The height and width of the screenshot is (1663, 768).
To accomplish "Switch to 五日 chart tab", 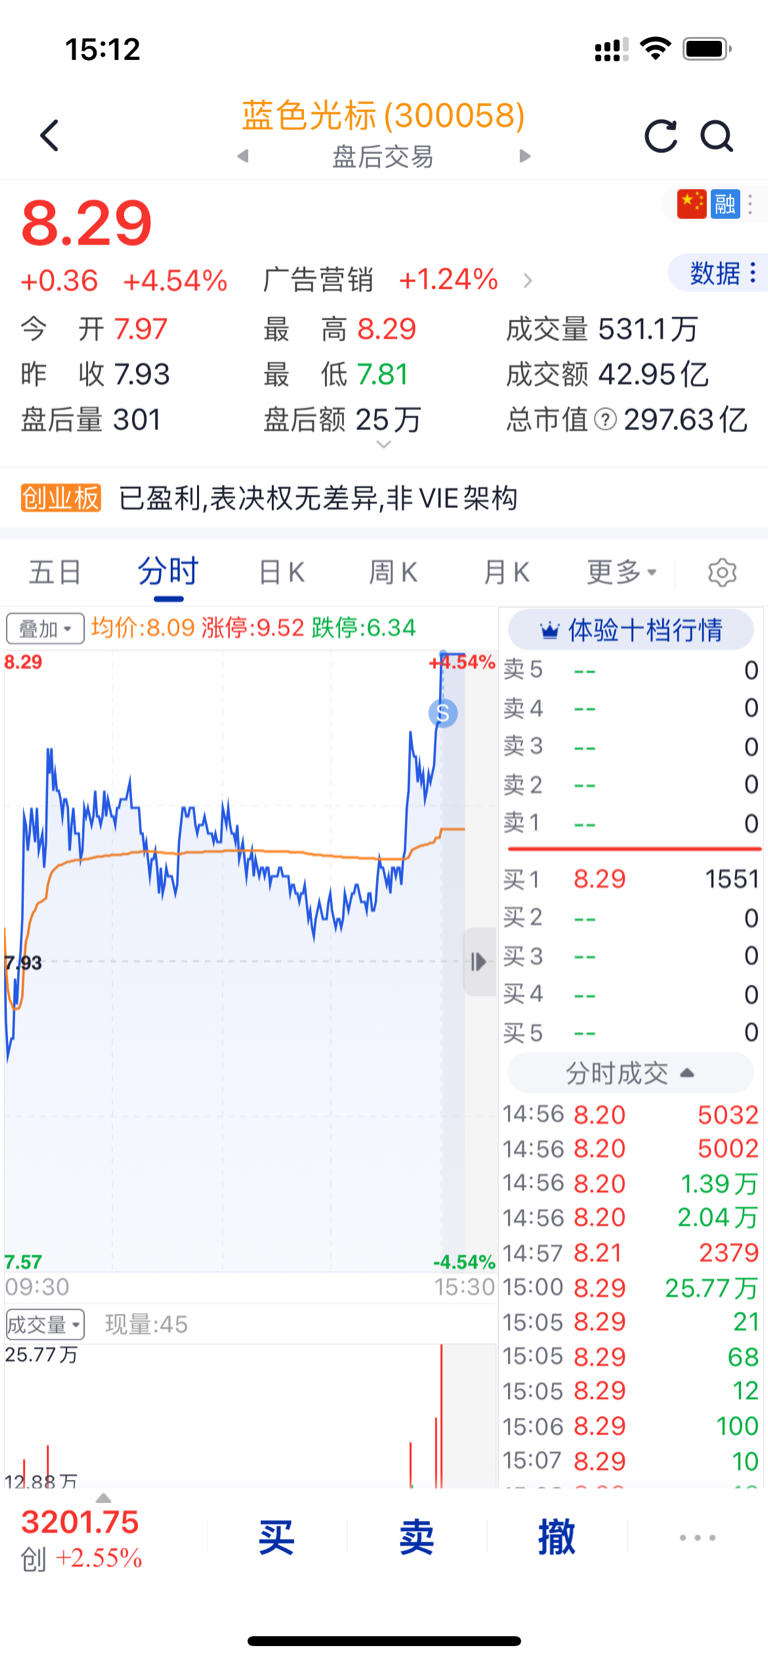I will pos(55,572).
